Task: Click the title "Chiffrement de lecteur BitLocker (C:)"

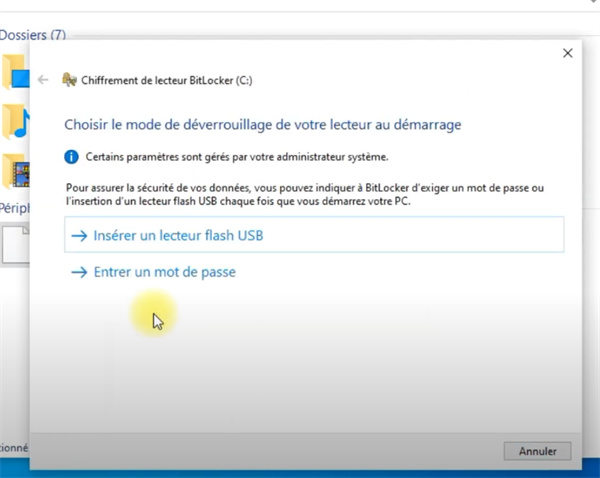Action: [167, 80]
